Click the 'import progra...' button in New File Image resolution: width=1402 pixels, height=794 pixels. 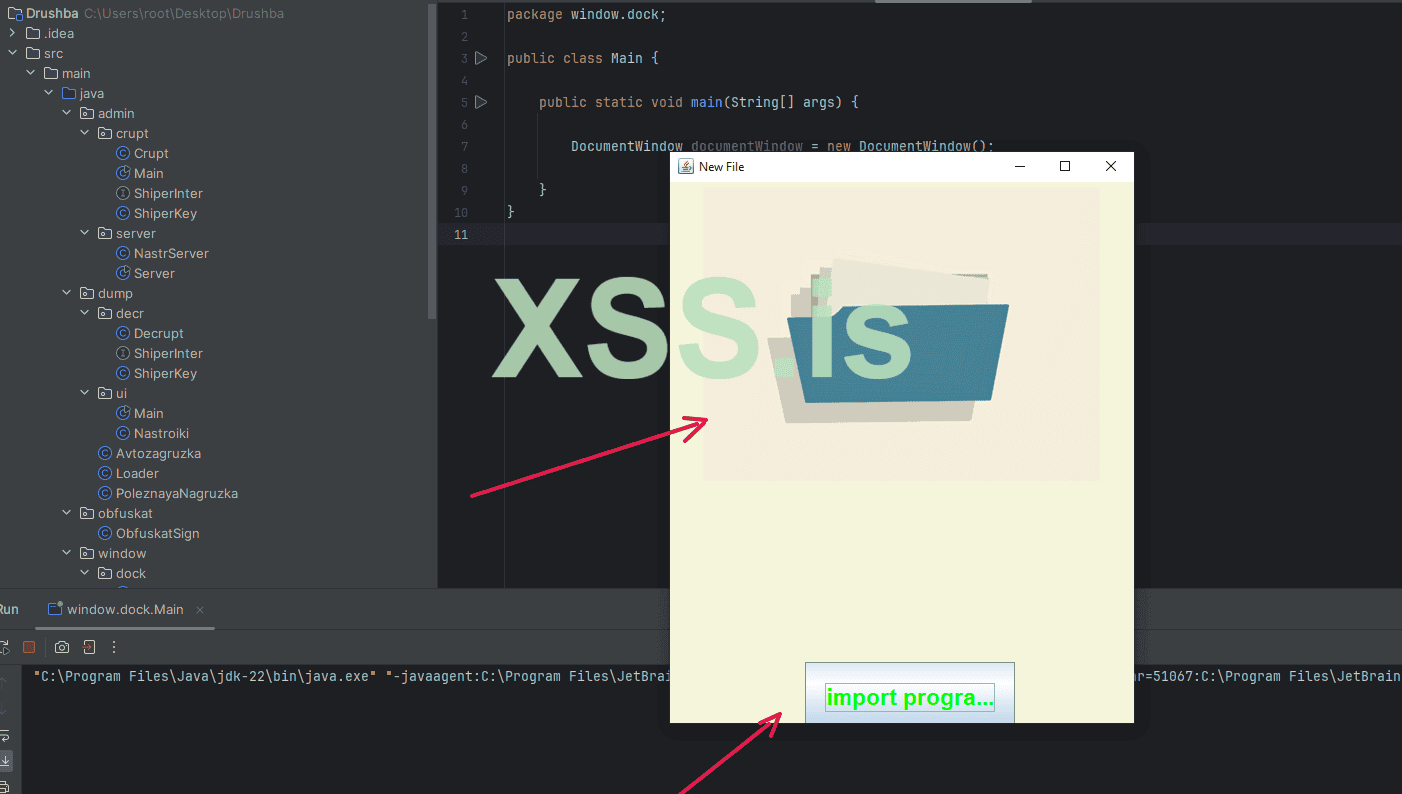[x=909, y=693]
